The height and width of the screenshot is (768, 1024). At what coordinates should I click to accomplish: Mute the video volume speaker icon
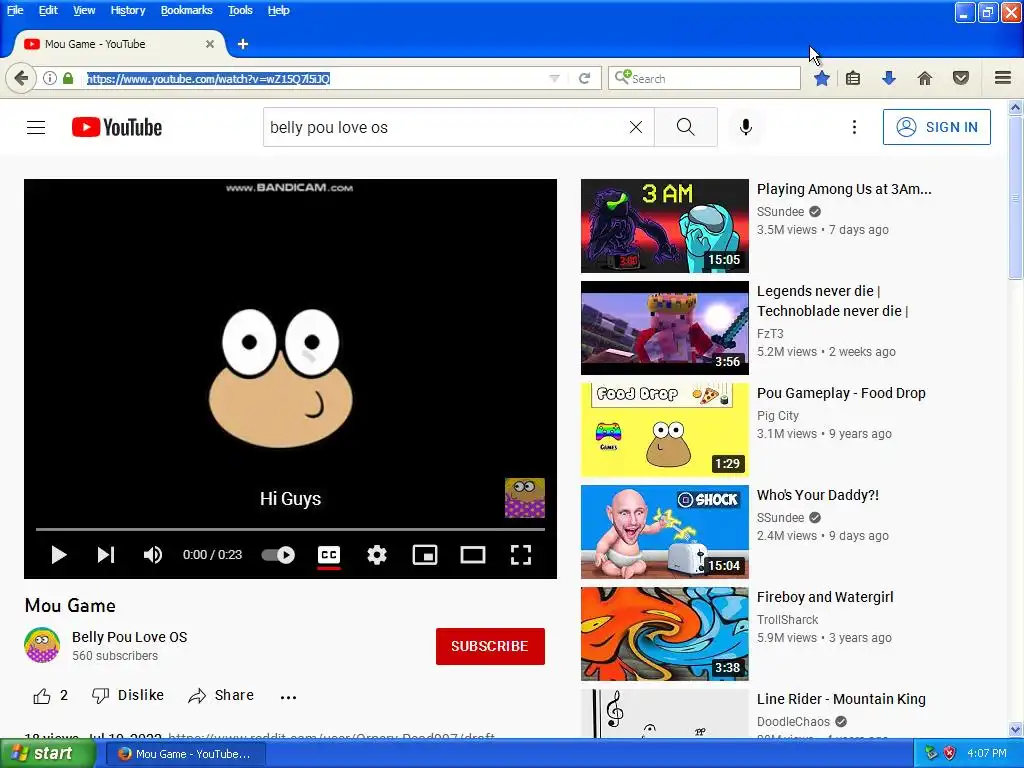tap(153, 555)
